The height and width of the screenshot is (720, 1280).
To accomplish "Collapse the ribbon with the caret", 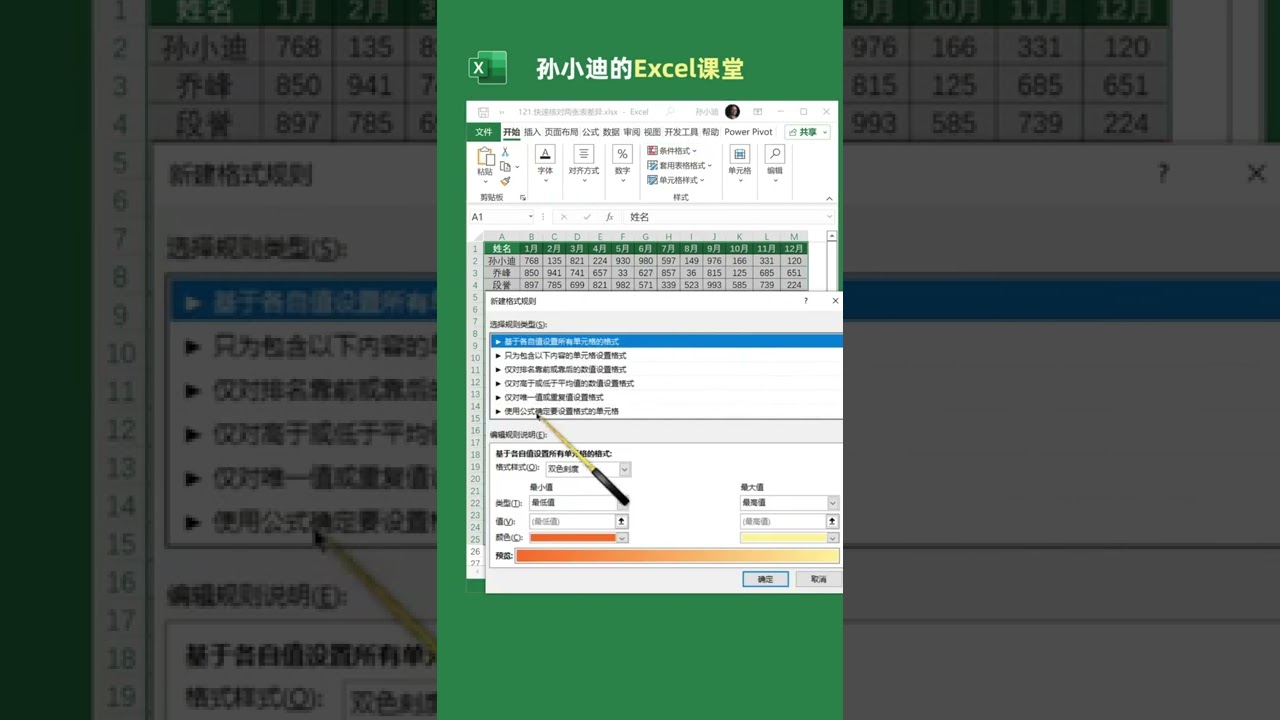I will tap(829, 198).
